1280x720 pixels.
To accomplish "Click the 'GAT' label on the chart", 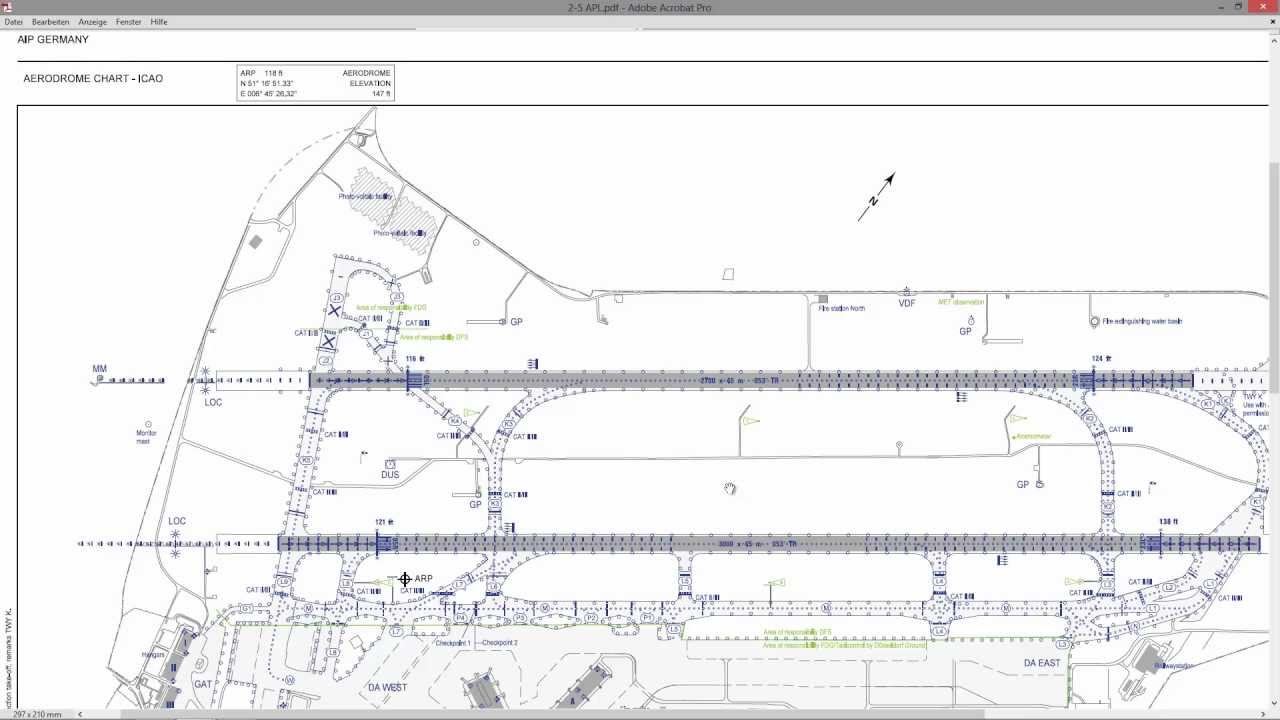I will pos(203,685).
